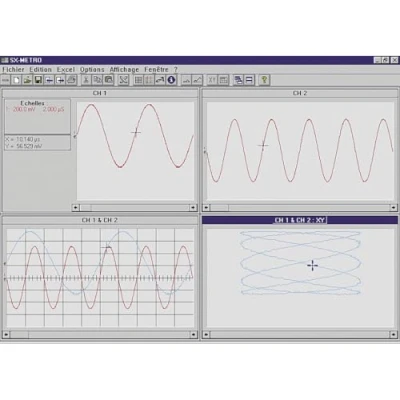Toggle the XY display toolbar icon
Viewport: 400px width, 400px height.
[x=212, y=80]
